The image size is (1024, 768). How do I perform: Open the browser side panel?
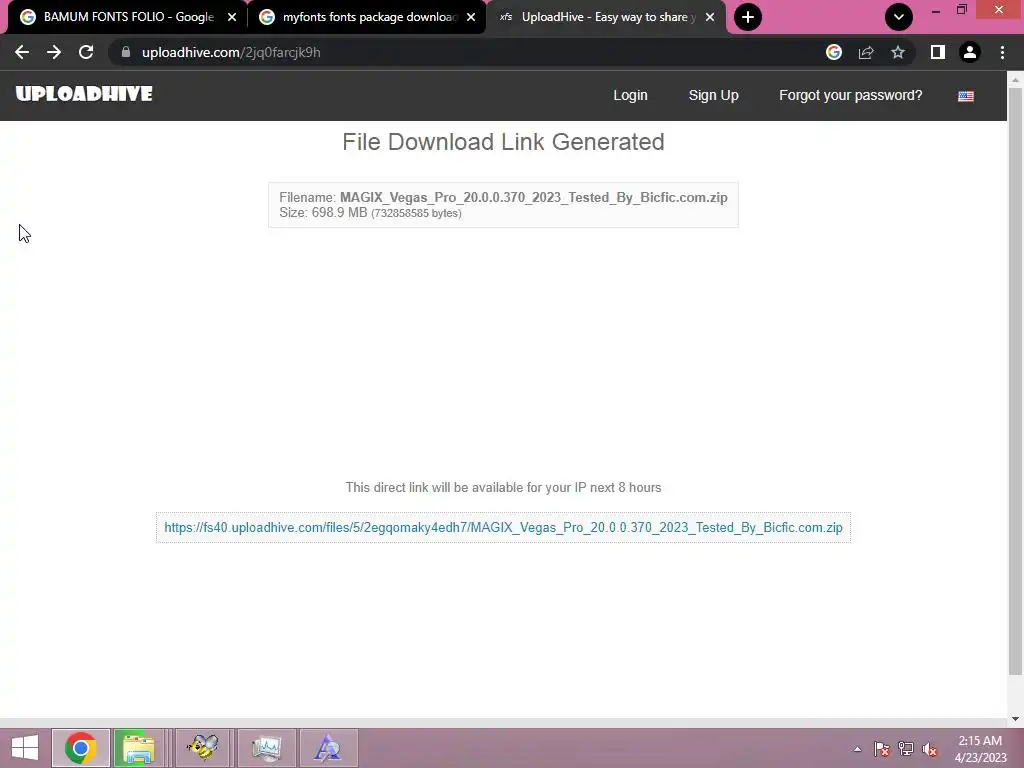click(x=938, y=52)
